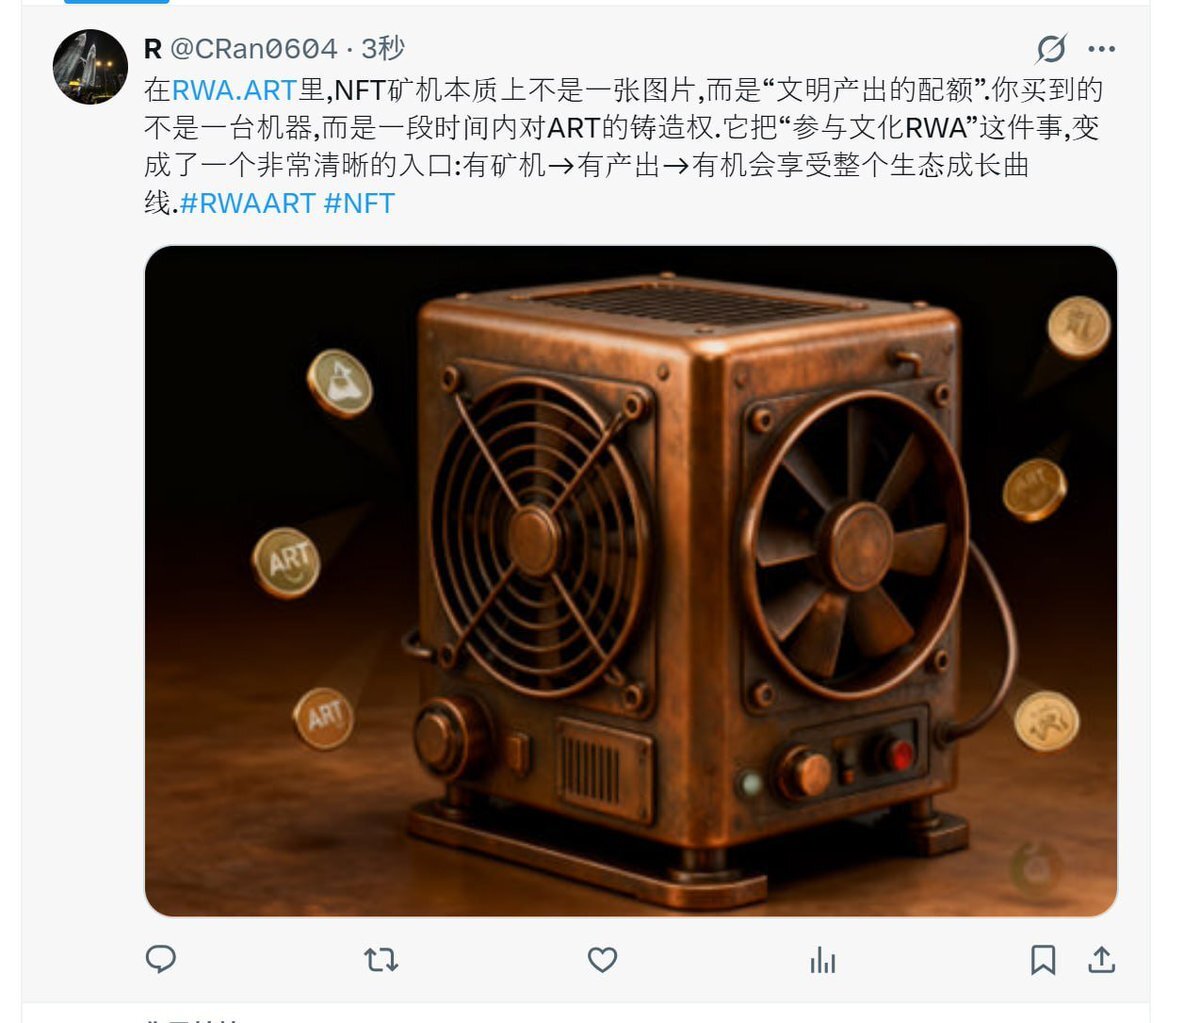Open the profile avatar of R
The width and height of the screenshot is (1200, 1023).
(x=90, y=67)
